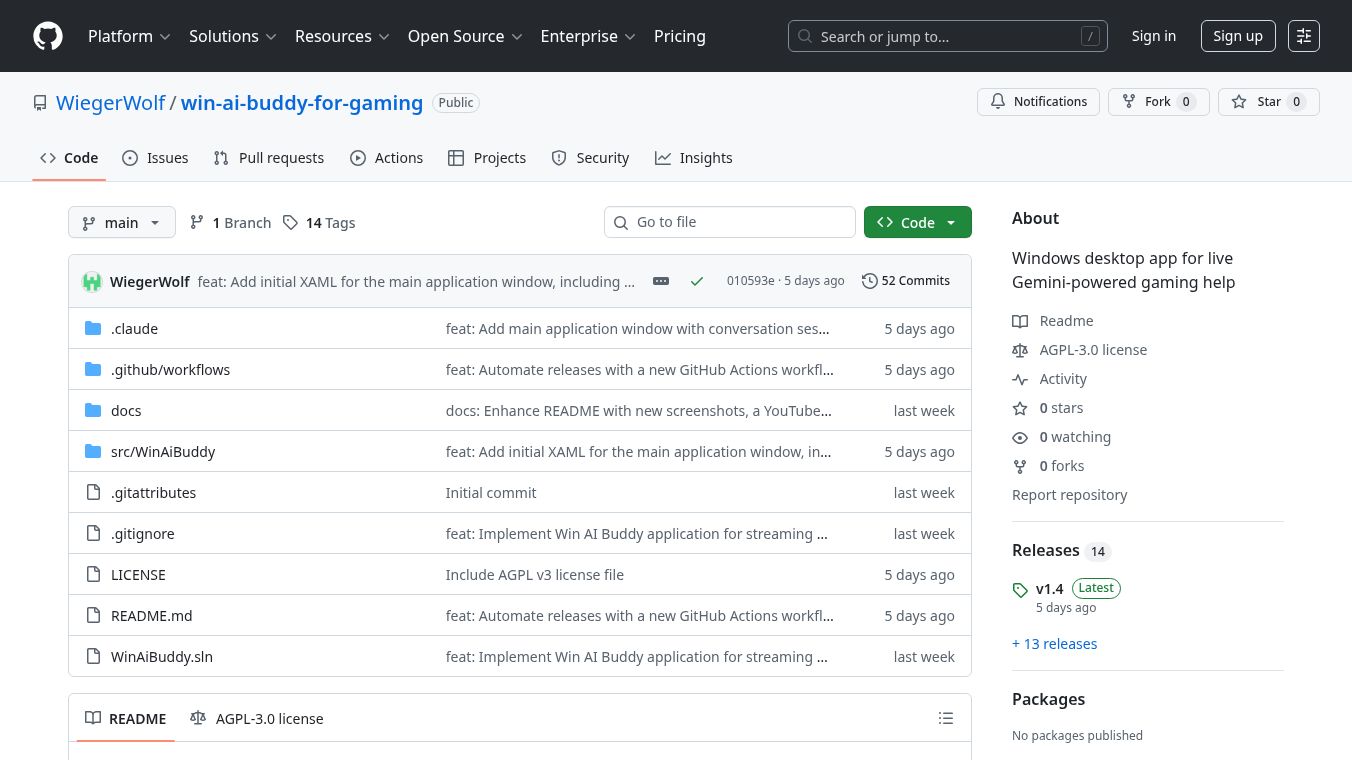Open the .claude folder
The image size is (1352, 760).
coord(134,329)
